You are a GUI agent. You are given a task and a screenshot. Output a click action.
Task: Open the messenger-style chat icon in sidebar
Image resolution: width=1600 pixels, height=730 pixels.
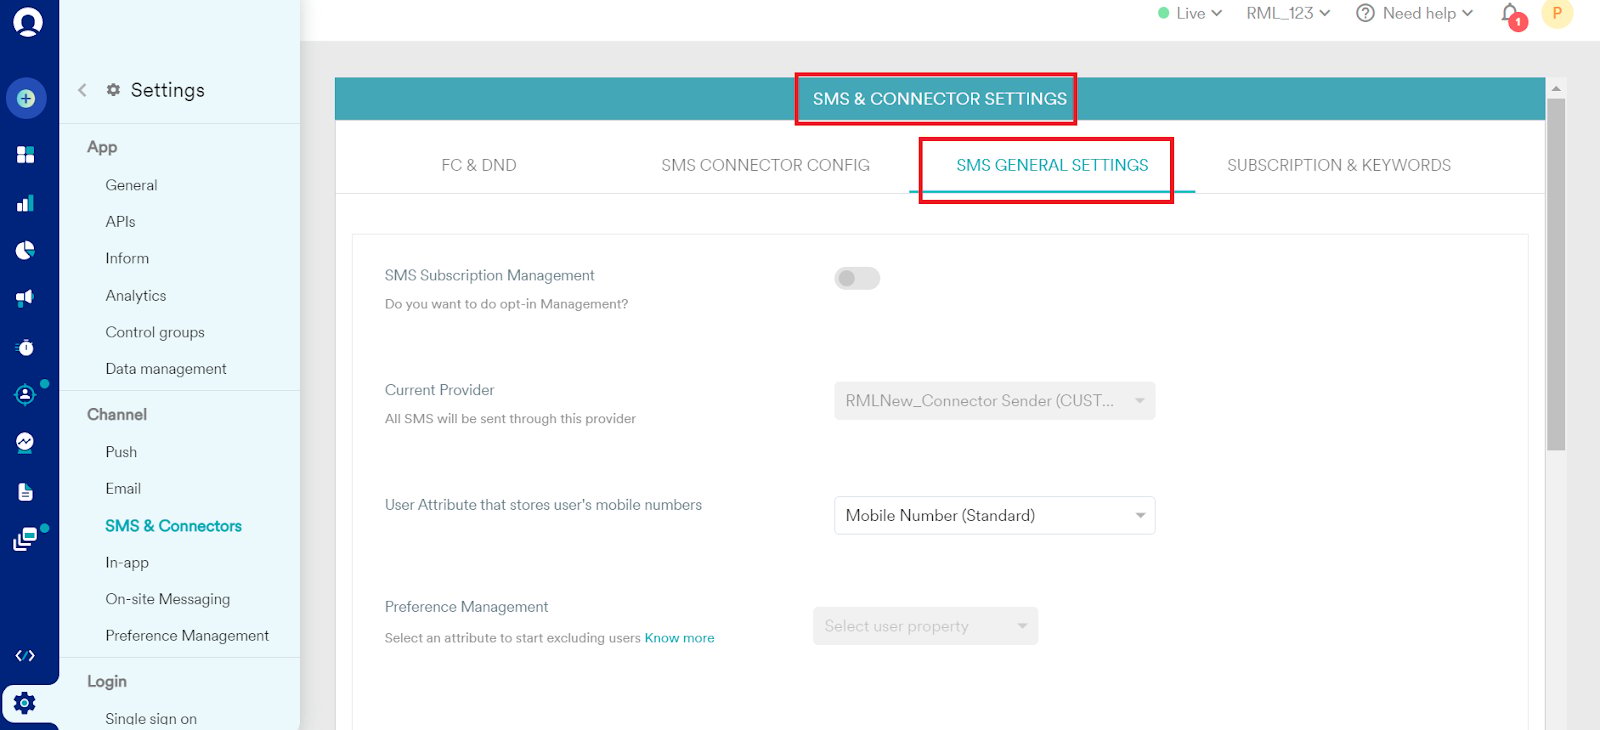click(26, 442)
